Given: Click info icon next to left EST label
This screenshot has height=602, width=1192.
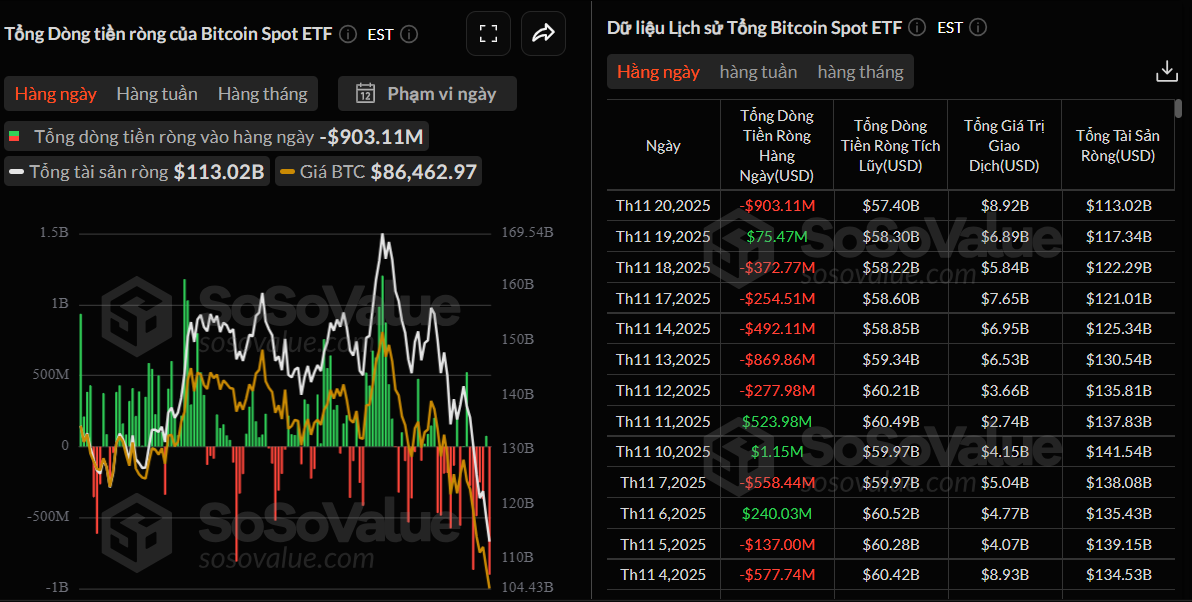Looking at the screenshot, I should (408, 34).
